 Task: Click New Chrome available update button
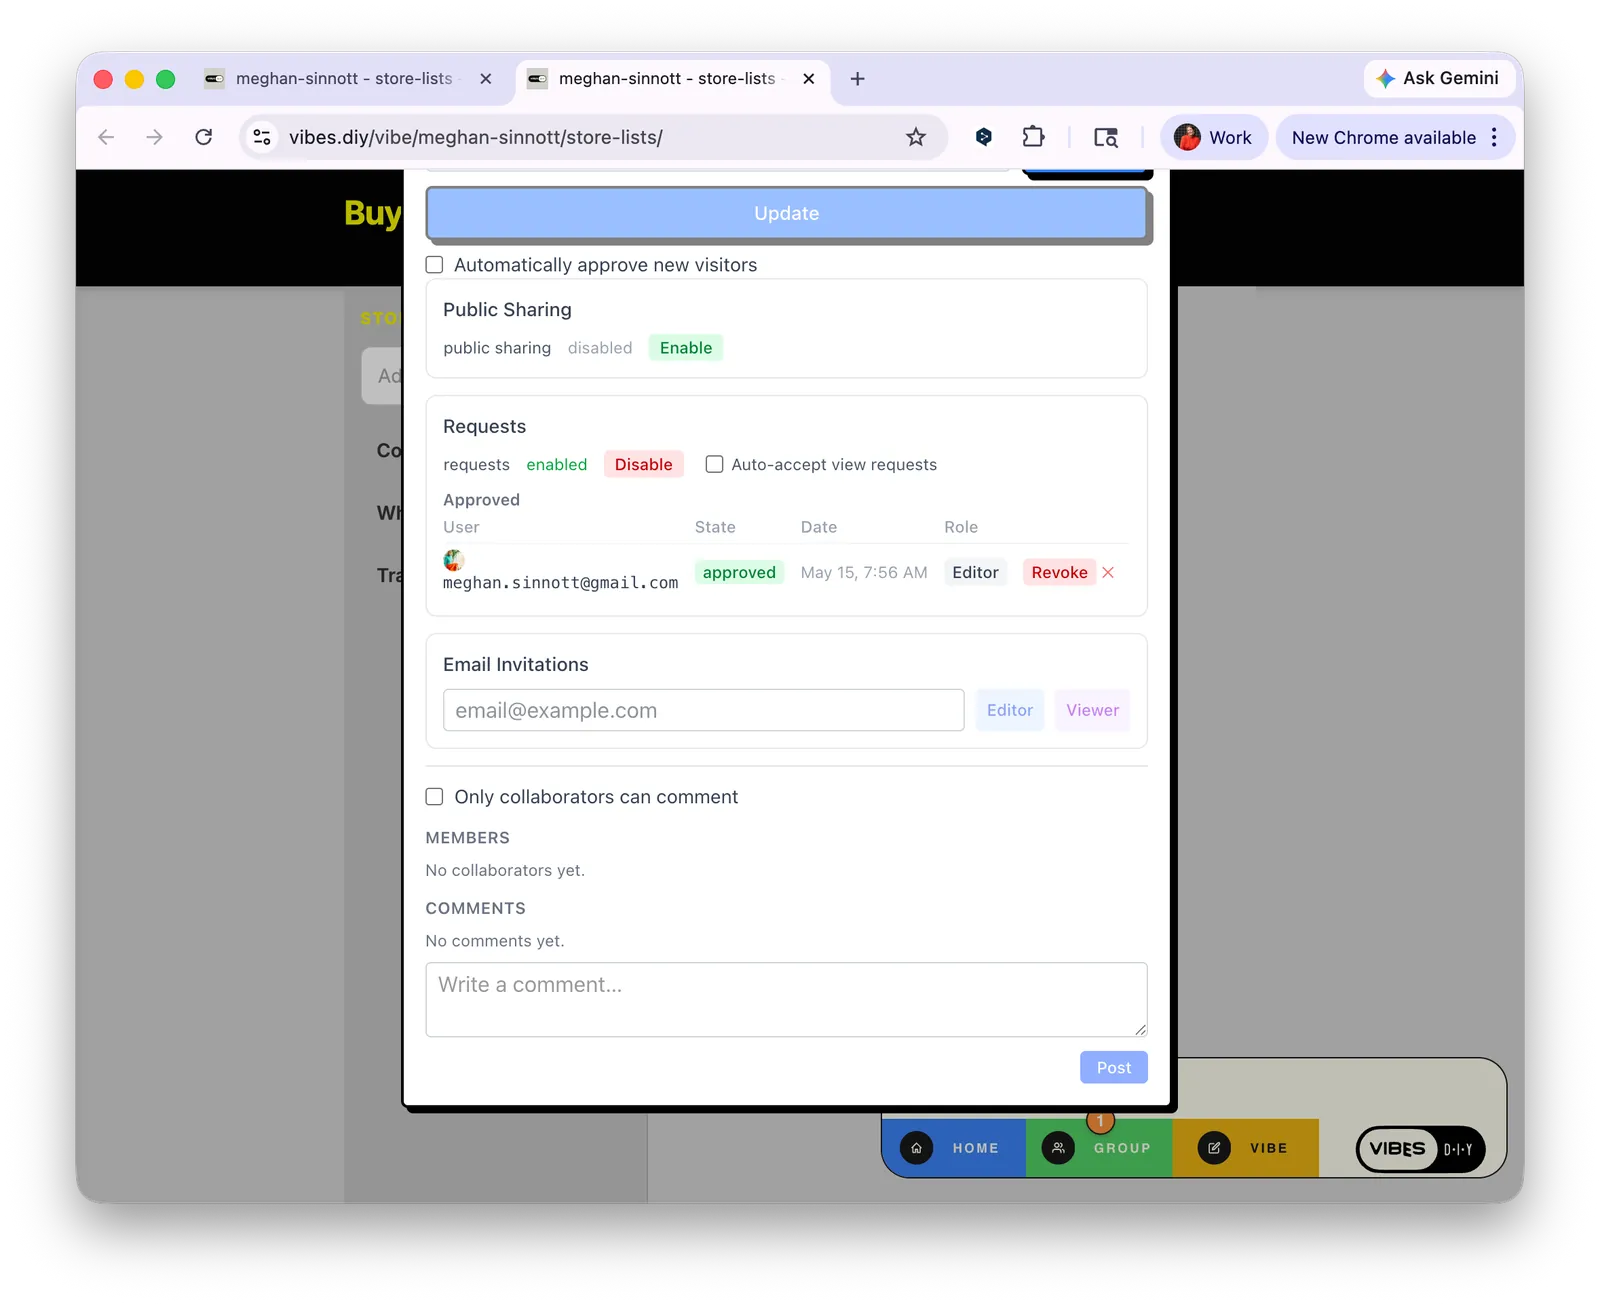1384,137
